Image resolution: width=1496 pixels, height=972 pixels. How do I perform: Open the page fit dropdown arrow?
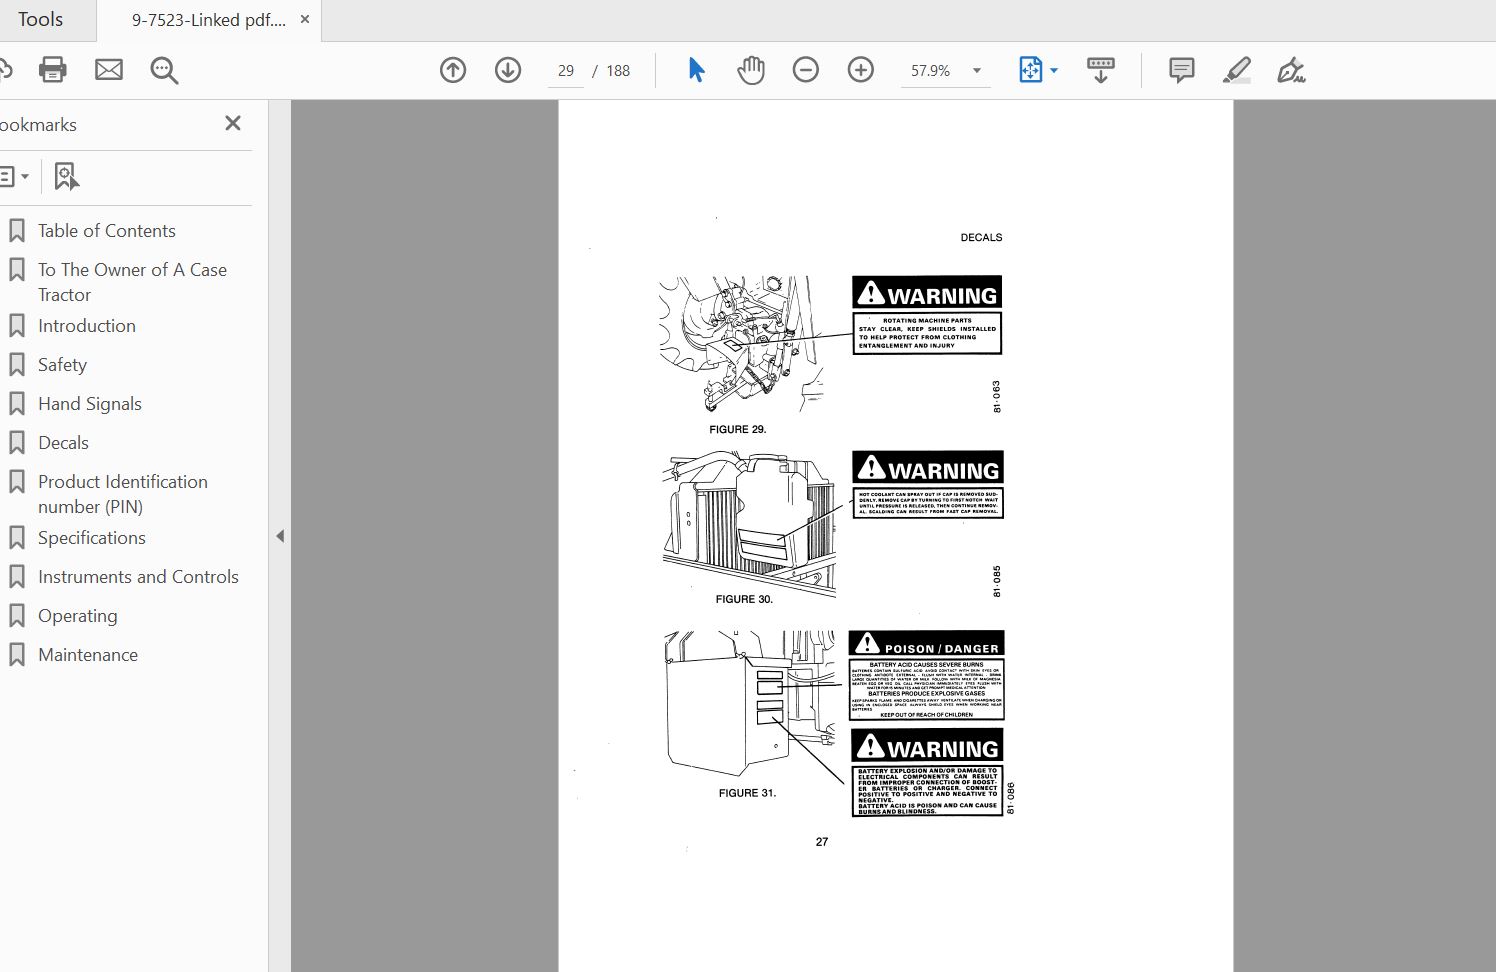click(x=1052, y=70)
